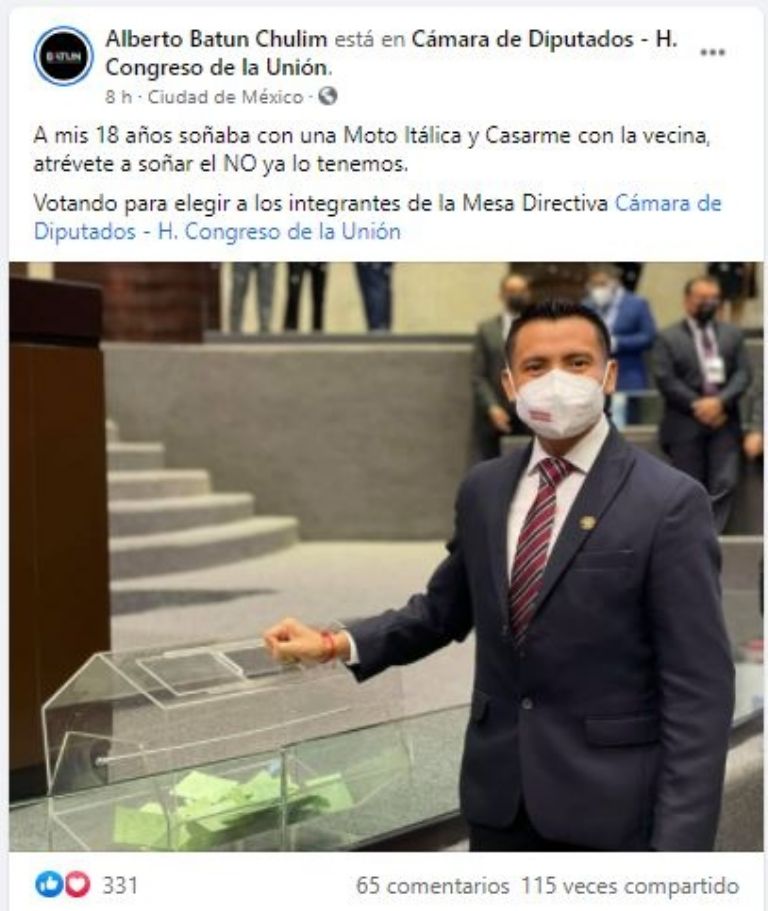Screen dimensions: 768x911
Task: Open the 331 reactions count
Action: pyautogui.click(x=120, y=885)
